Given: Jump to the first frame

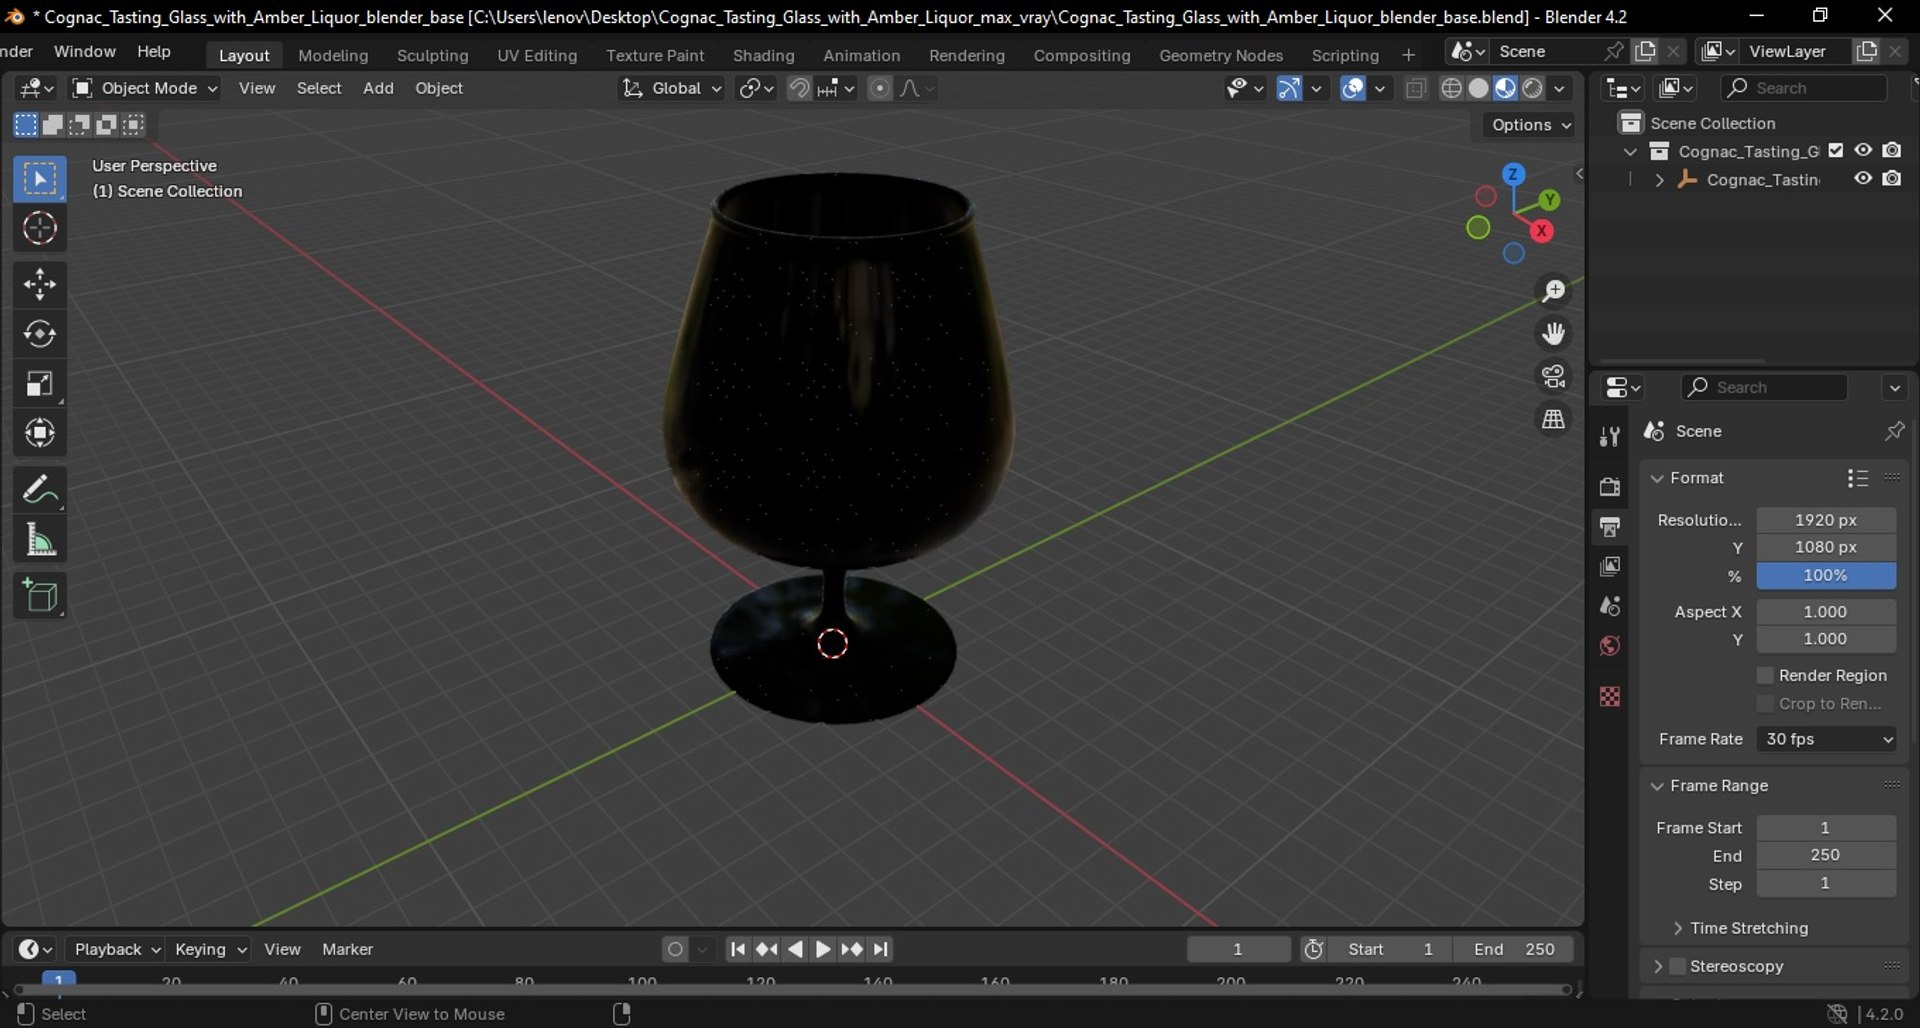Looking at the screenshot, I should [x=737, y=949].
